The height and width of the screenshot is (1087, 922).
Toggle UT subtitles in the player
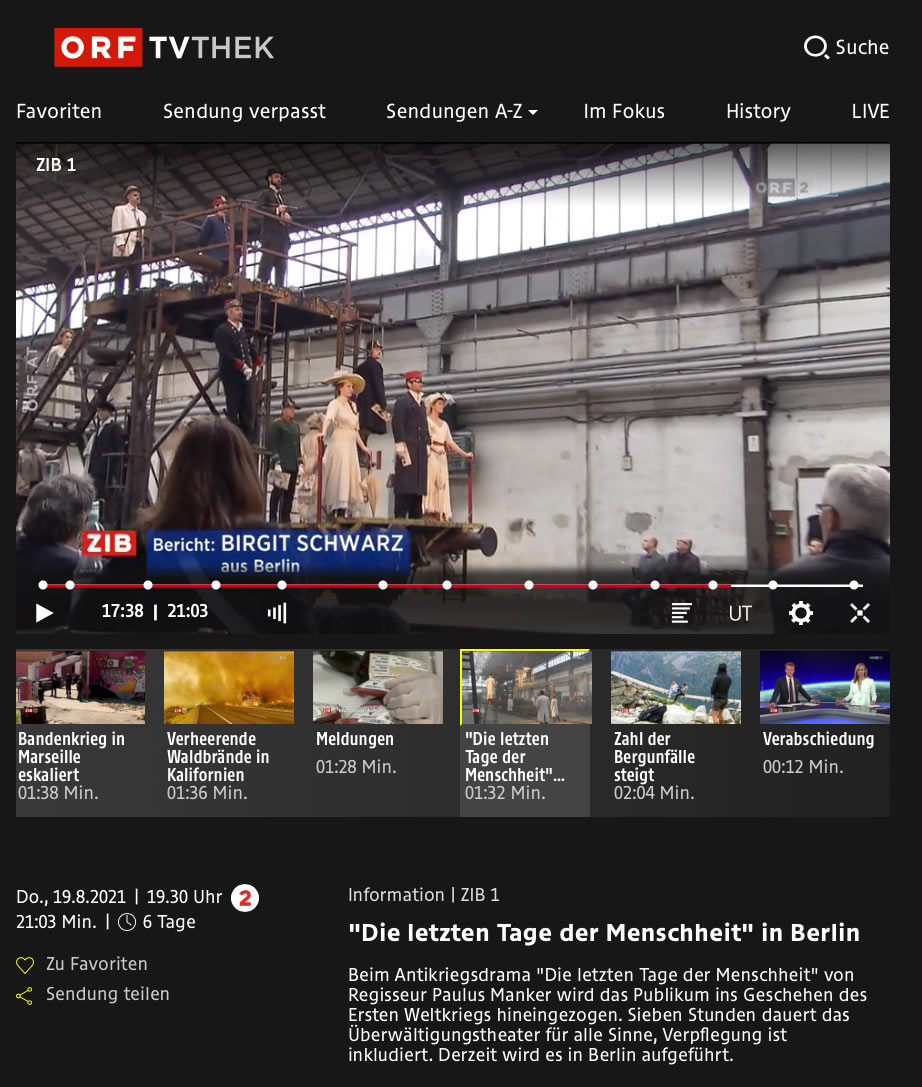tap(740, 613)
